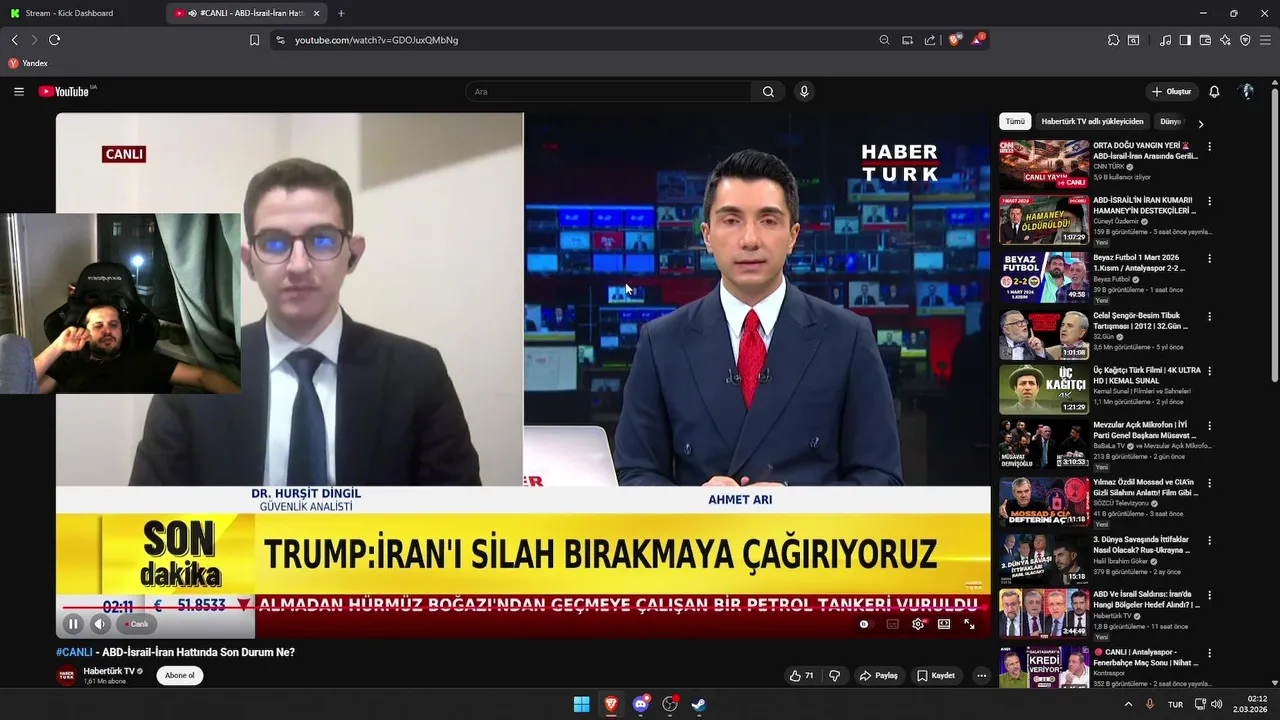Open options for Mevzular Açık Mikrofon video

(x=1209, y=426)
